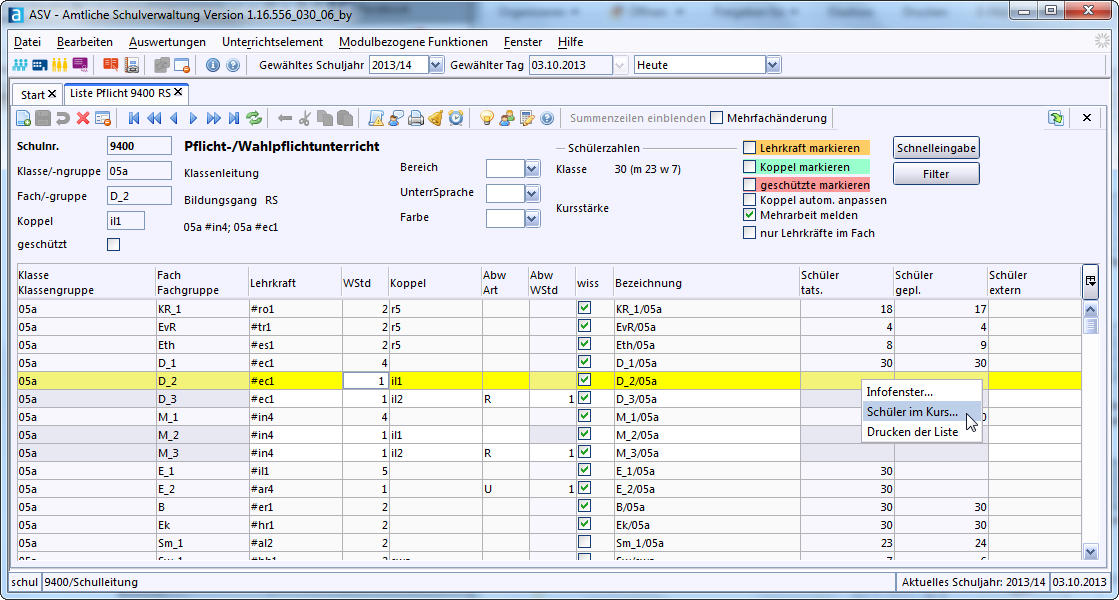Check Koppel autom. anpassen

pyautogui.click(x=749, y=200)
